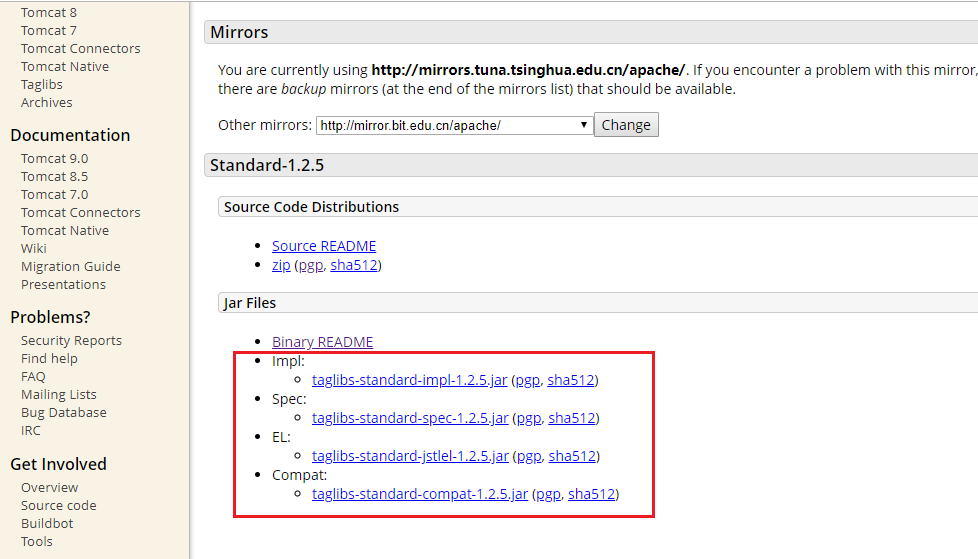Open Mailing Lists
The image size is (978, 559).
59,395
